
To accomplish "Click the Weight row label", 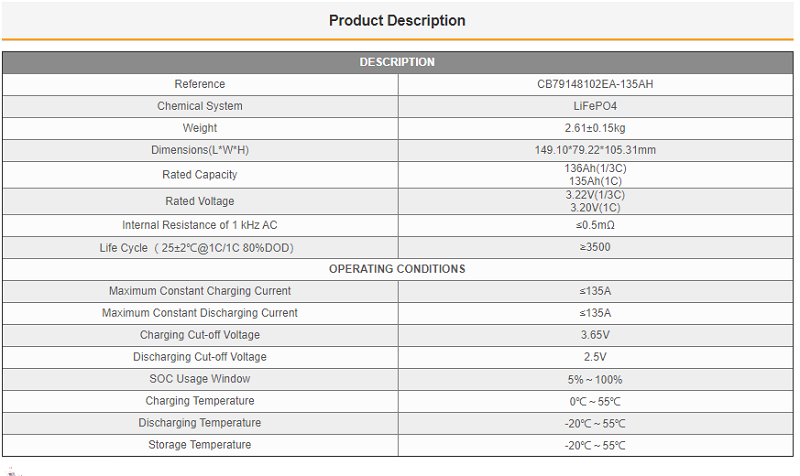I will 199,128.
